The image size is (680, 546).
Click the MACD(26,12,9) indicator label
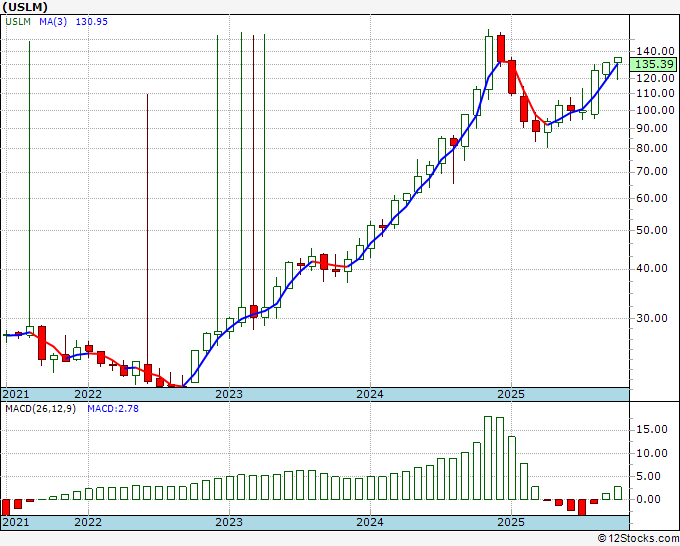tap(40, 409)
